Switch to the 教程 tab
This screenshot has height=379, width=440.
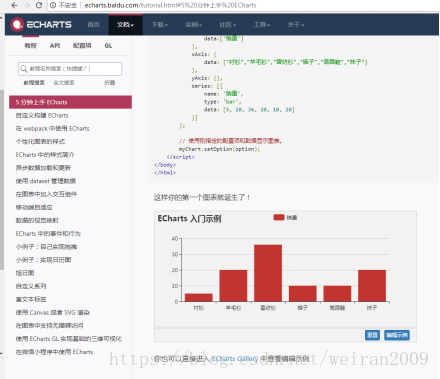(30, 46)
